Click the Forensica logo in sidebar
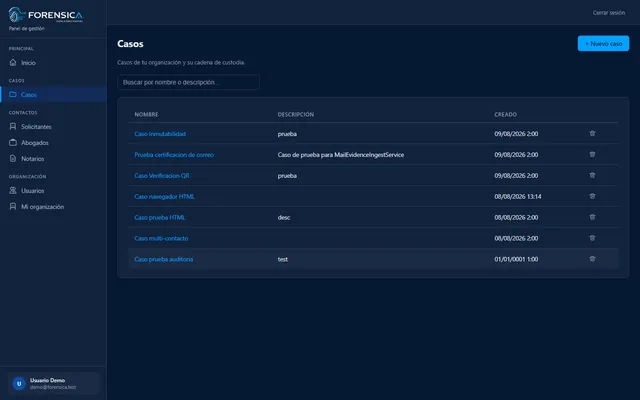This screenshot has height=400, width=640. [x=46, y=15]
